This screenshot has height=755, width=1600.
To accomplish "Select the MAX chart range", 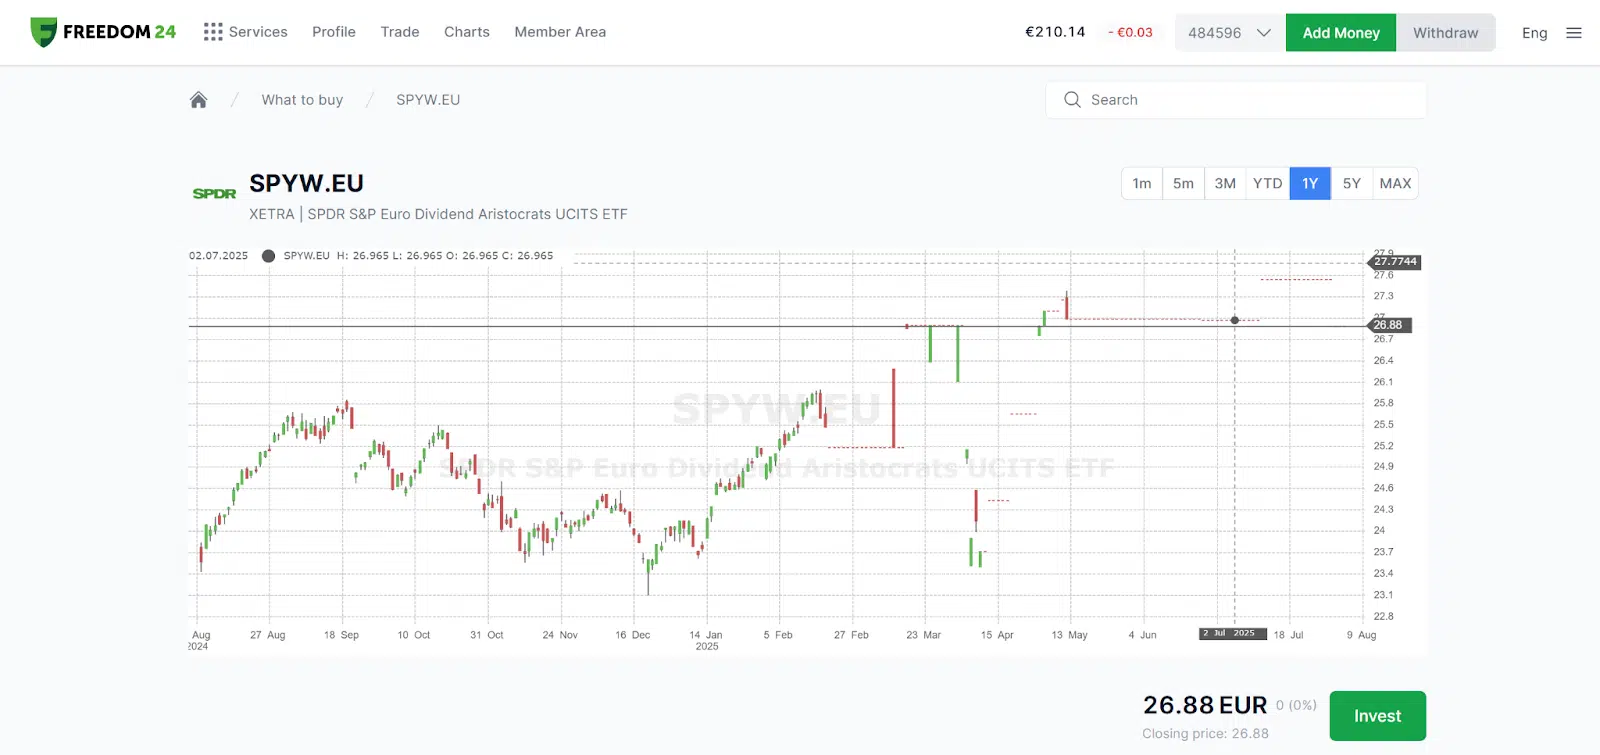I will coord(1395,183).
